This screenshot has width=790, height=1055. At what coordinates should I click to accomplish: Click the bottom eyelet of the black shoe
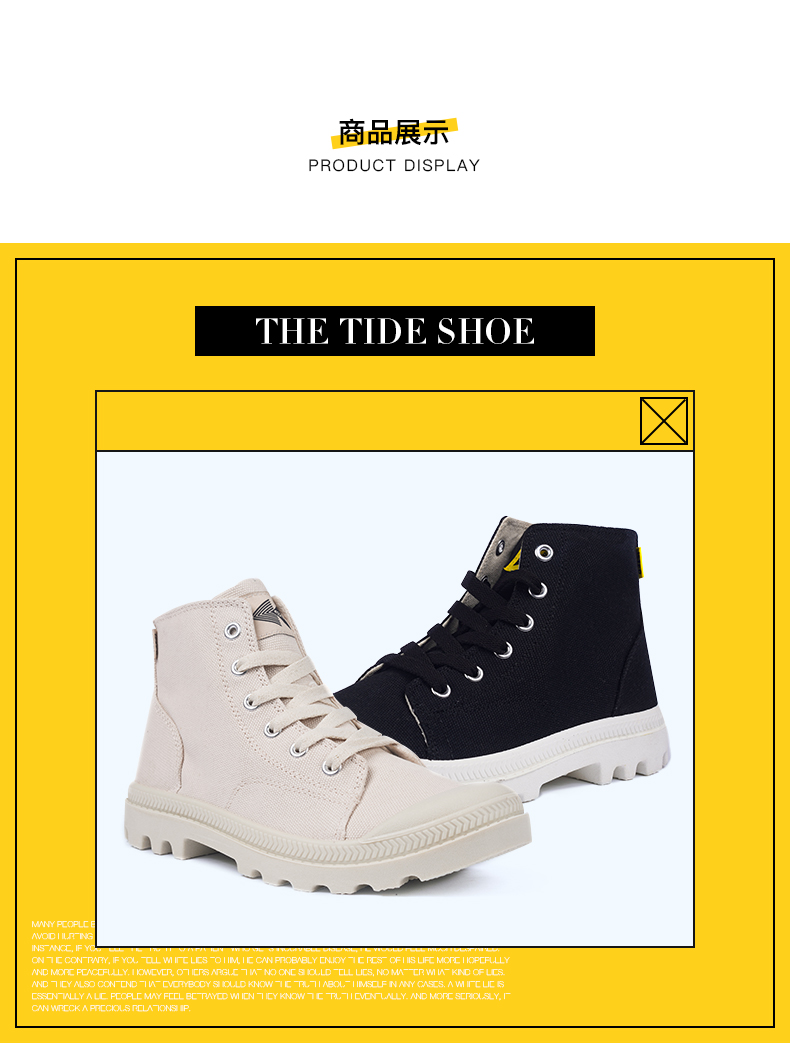(x=441, y=691)
